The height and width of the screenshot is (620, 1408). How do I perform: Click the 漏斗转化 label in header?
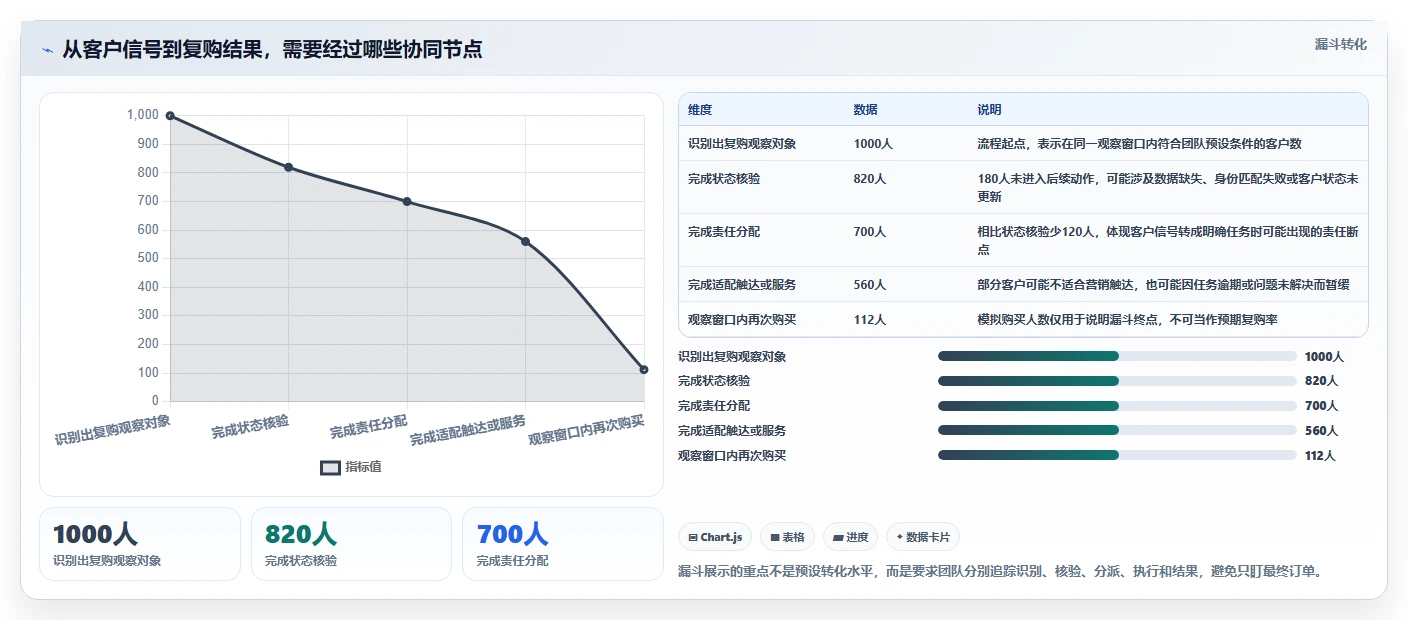tap(1340, 44)
